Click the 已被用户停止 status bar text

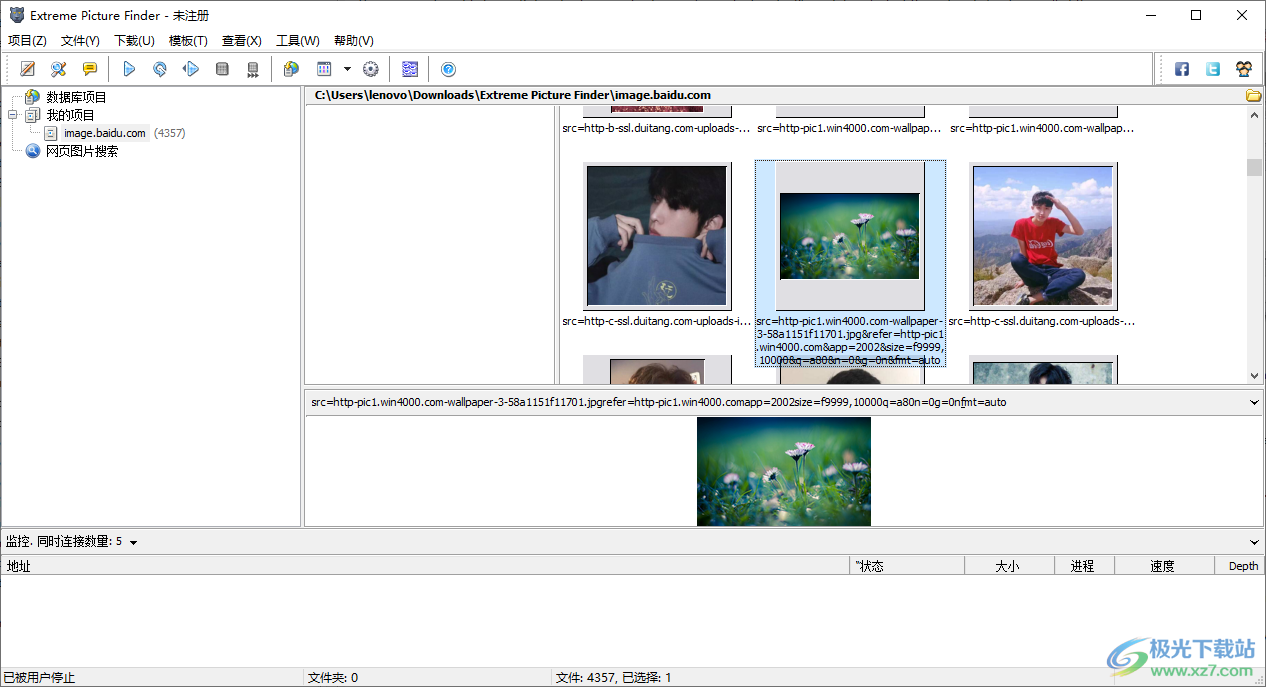tap(39, 677)
